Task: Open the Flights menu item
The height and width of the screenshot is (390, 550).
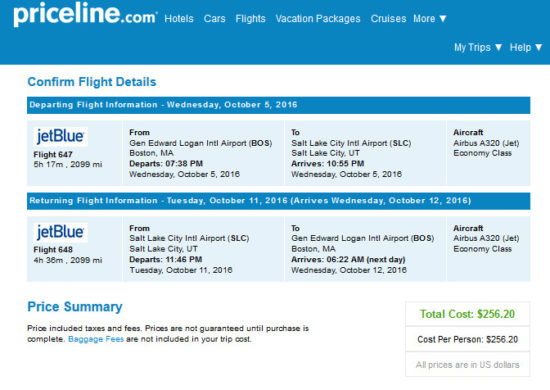Action: point(250,19)
